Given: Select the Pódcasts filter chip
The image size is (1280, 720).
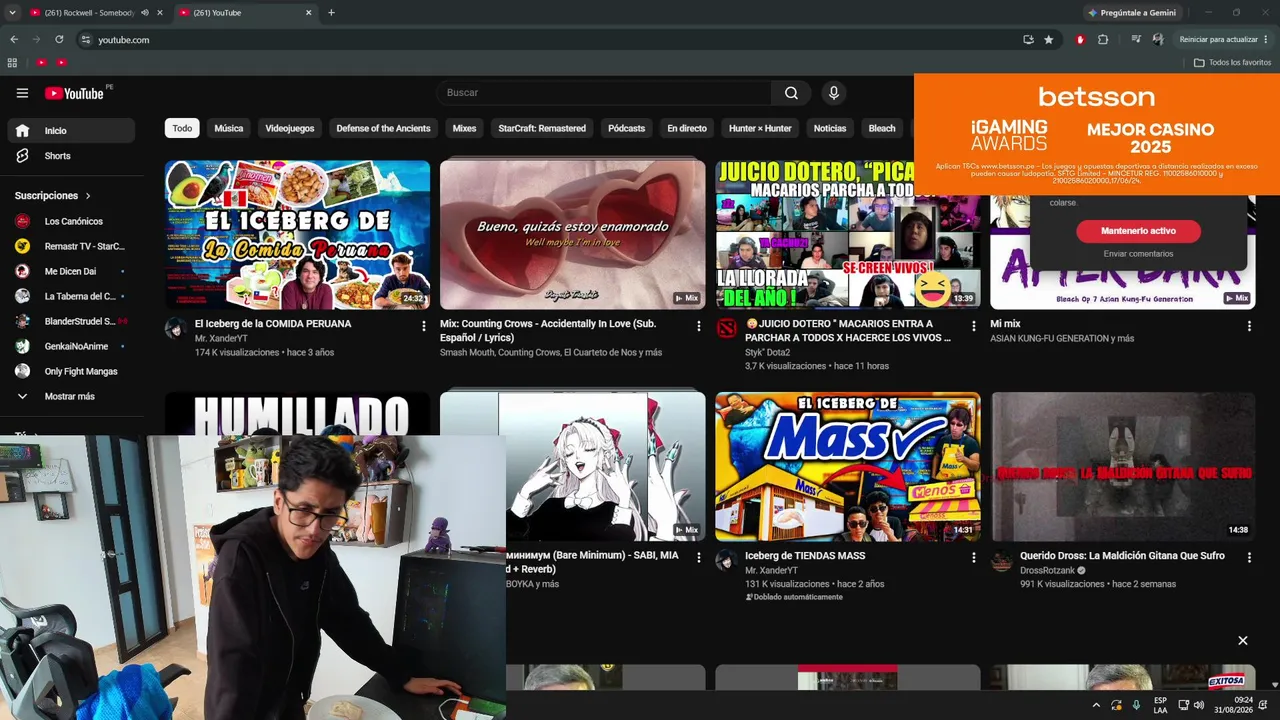Looking at the screenshot, I should tap(627, 128).
